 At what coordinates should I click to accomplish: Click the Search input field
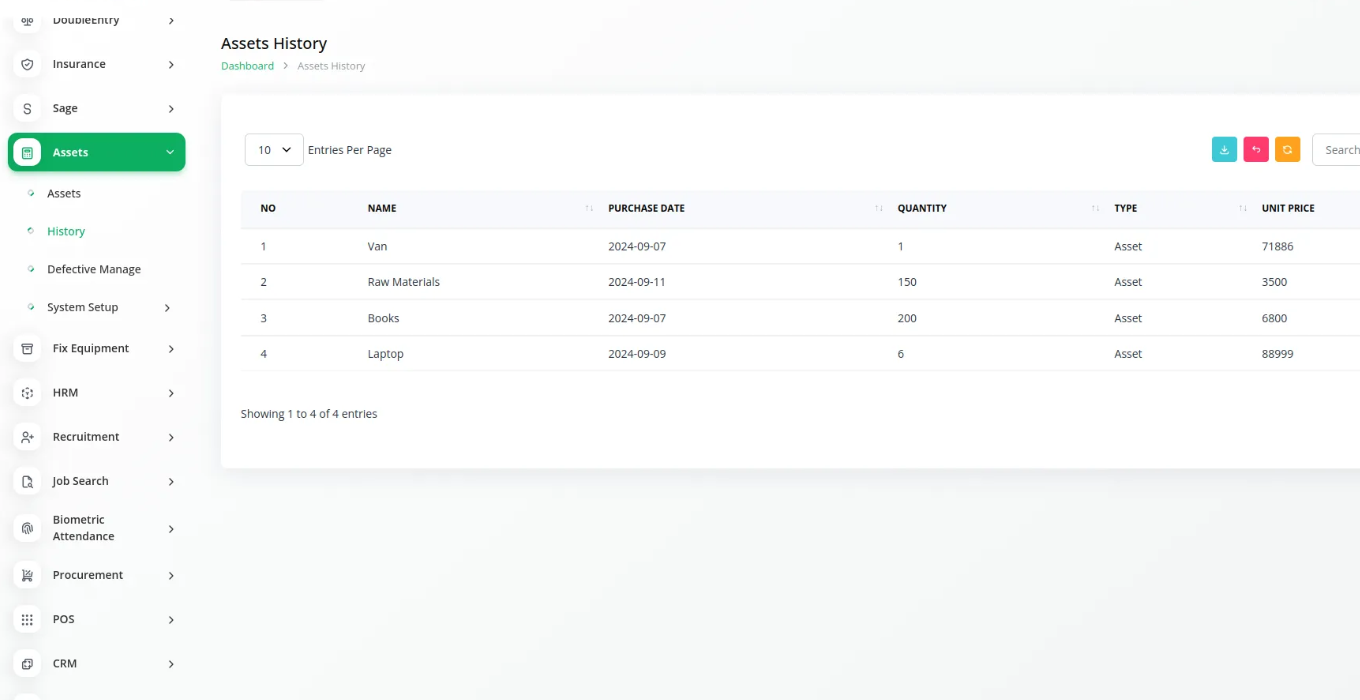1338,150
